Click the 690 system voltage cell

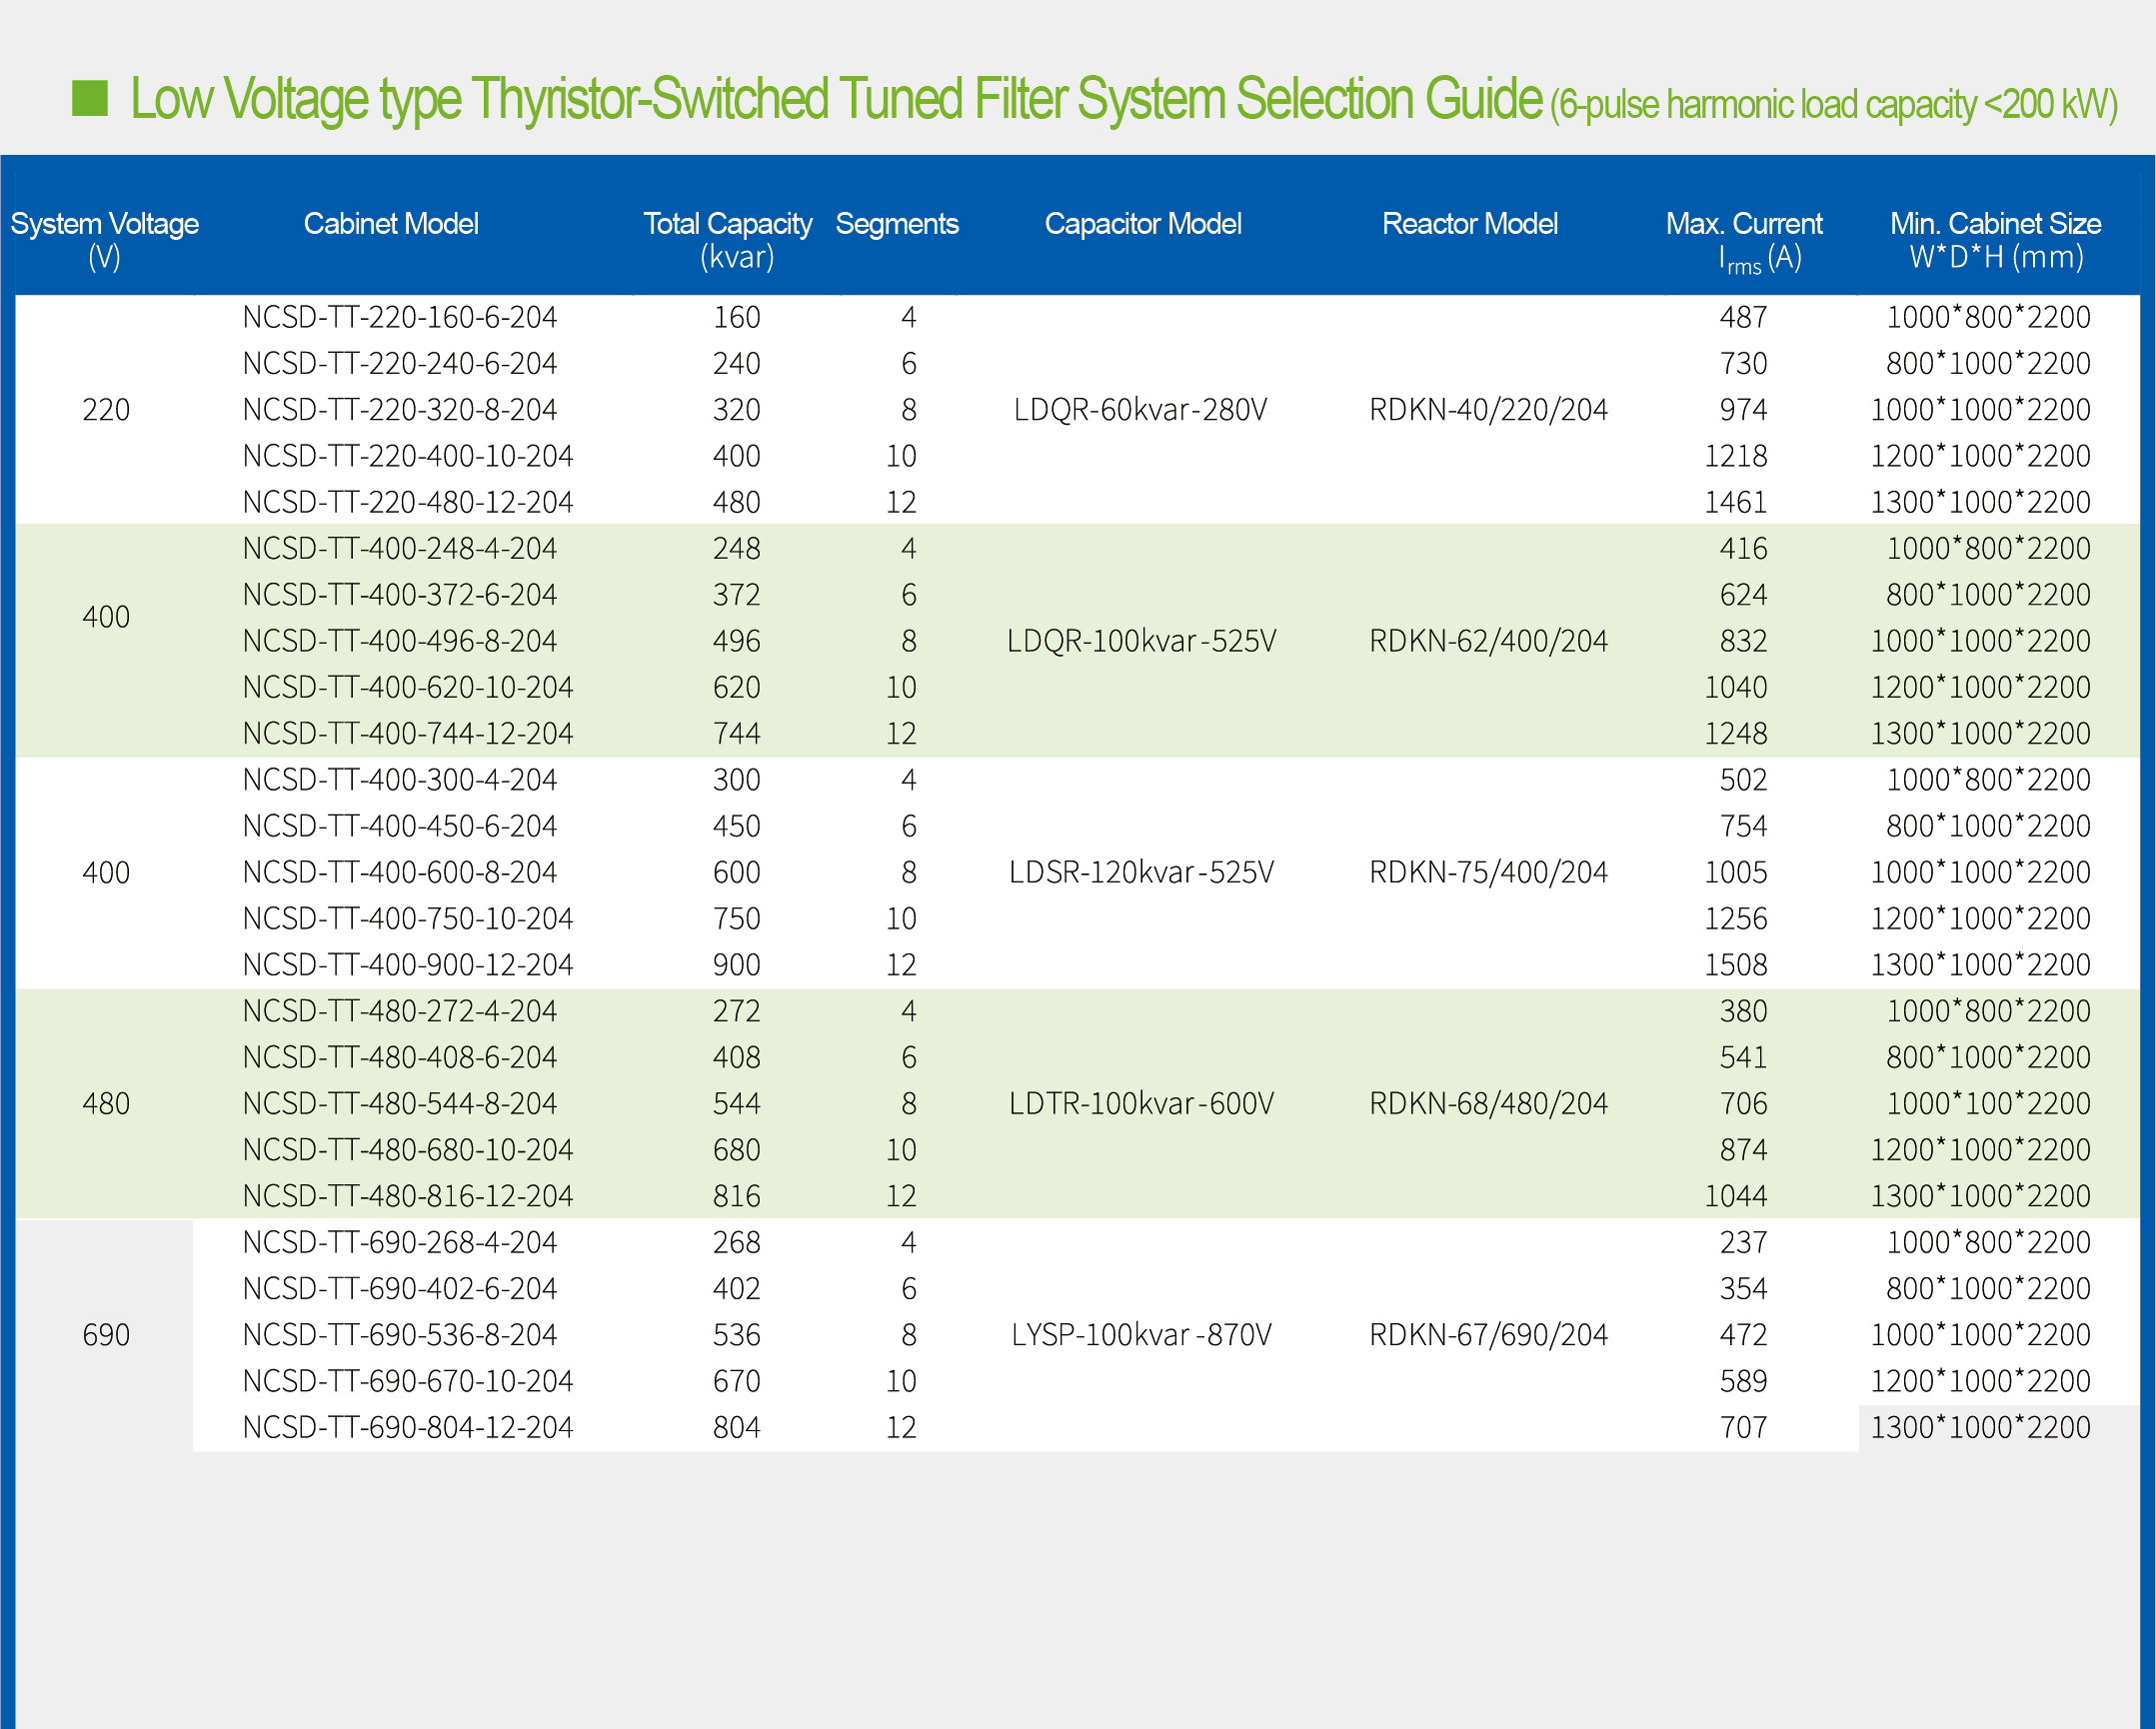(x=106, y=1335)
